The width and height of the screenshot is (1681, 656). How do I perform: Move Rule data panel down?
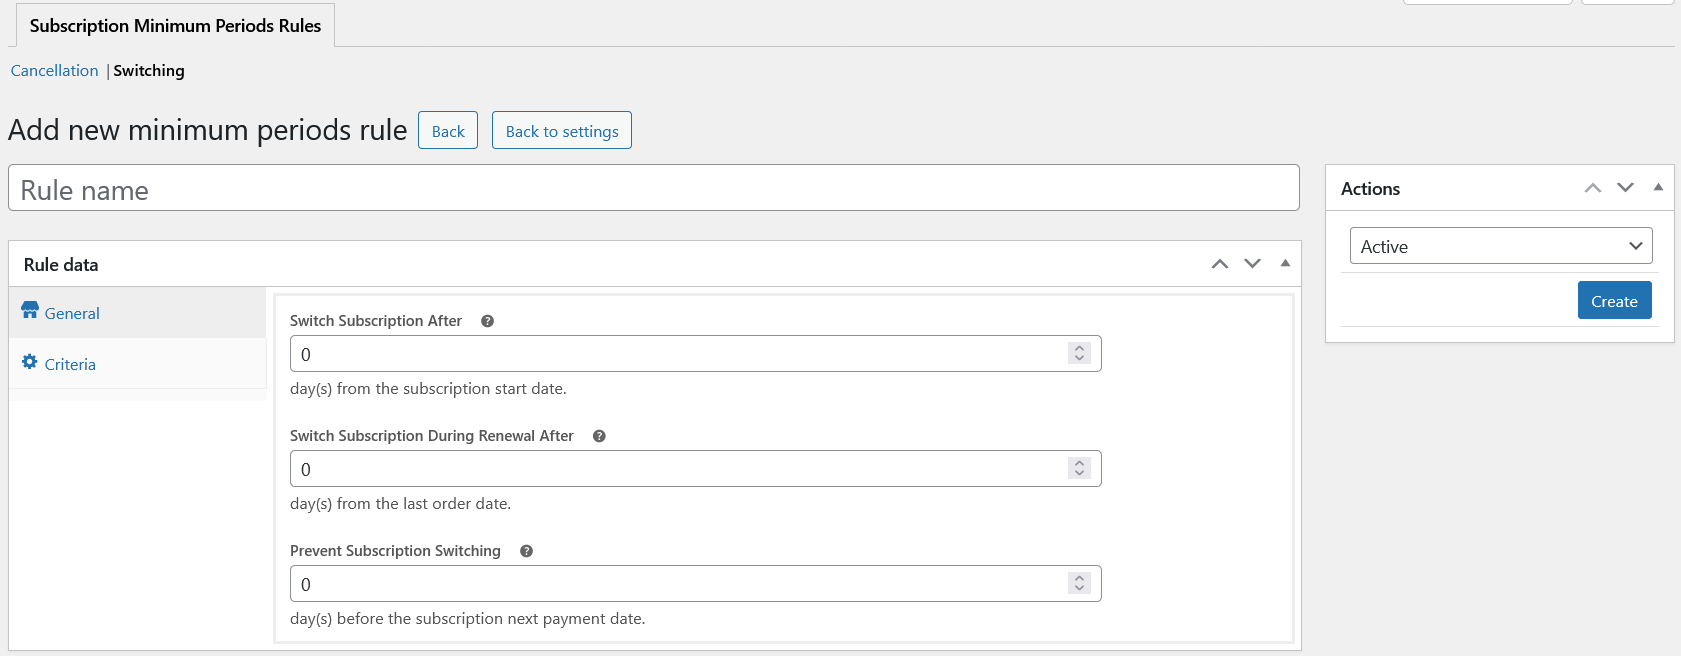(x=1252, y=264)
